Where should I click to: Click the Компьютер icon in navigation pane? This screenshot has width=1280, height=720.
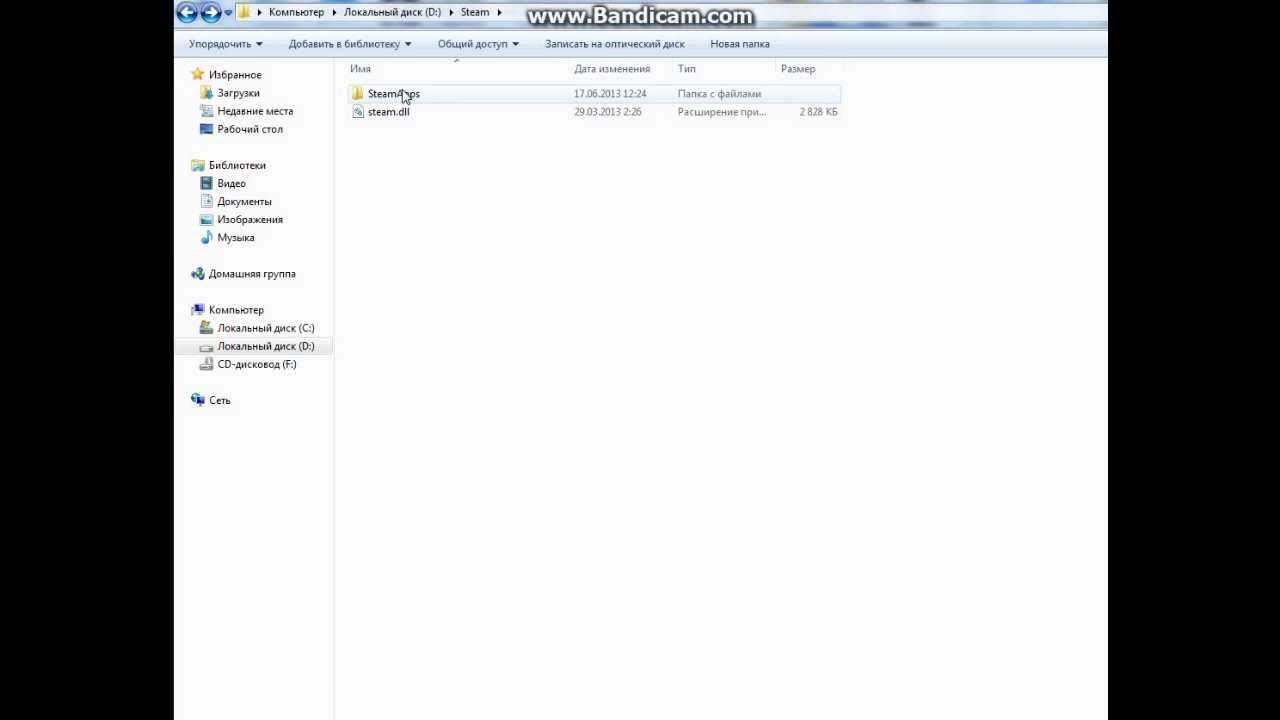click(198, 309)
